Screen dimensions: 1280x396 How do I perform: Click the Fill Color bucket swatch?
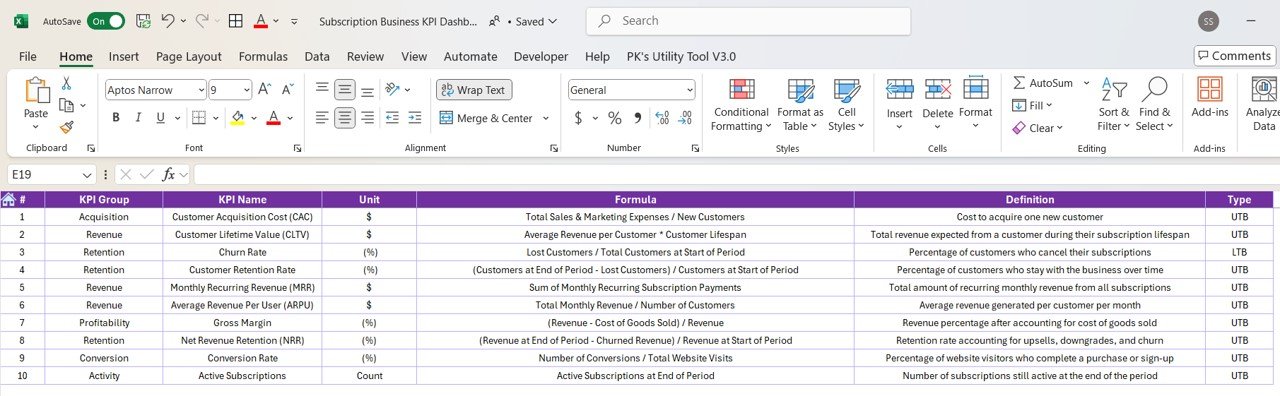tap(237, 118)
